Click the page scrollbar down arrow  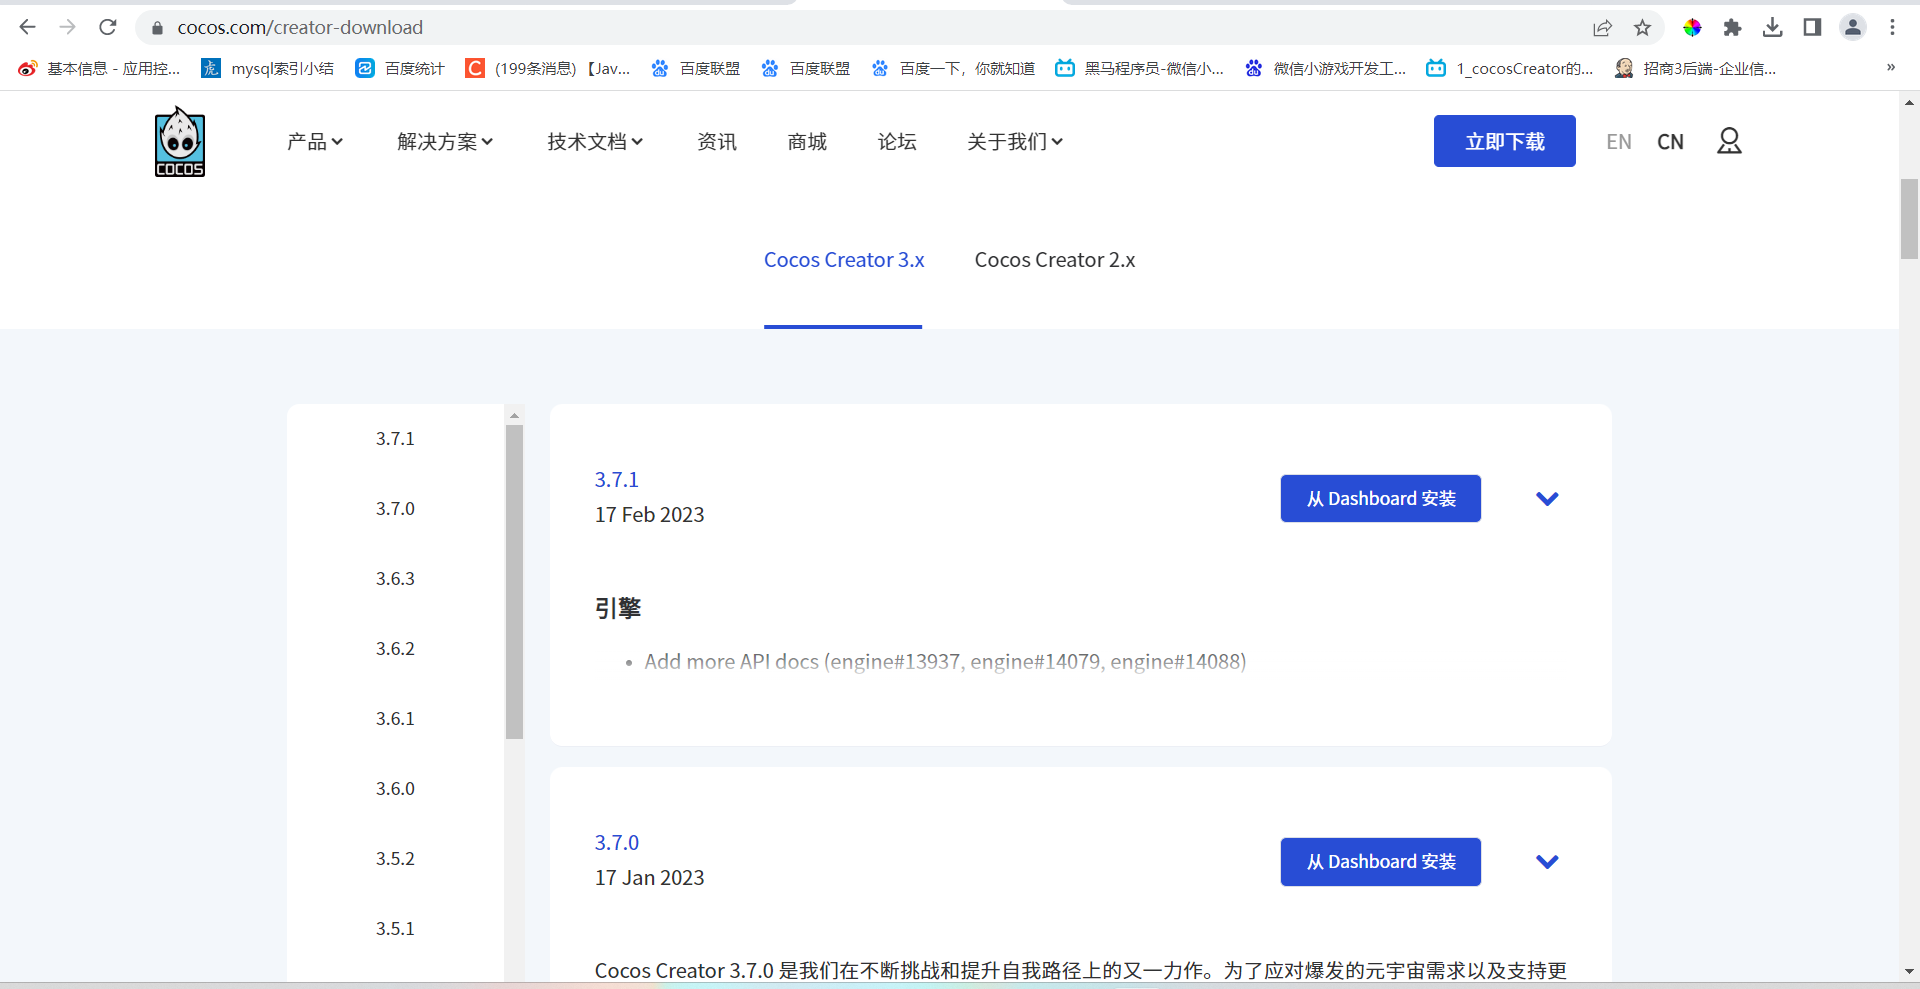coord(1909,971)
